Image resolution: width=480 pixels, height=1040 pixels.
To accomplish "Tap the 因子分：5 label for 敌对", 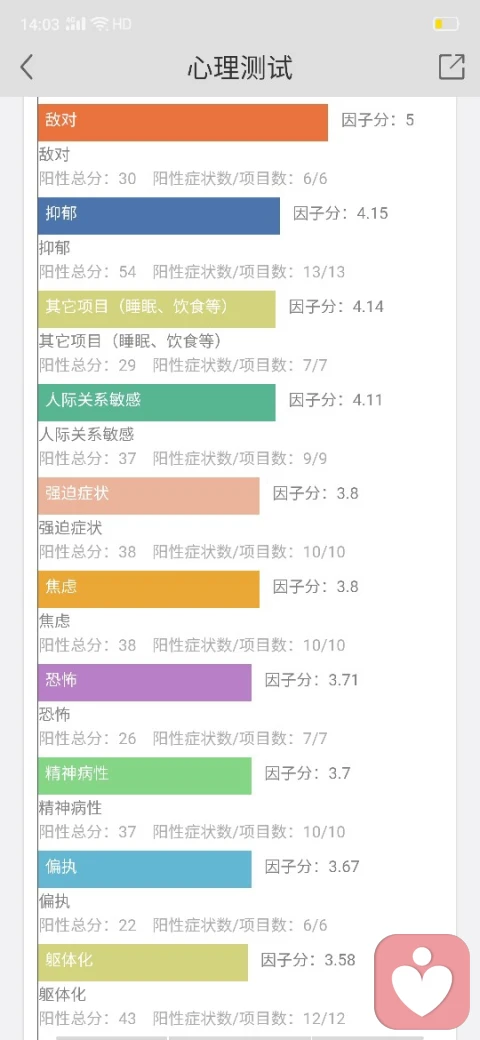I will (378, 120).
